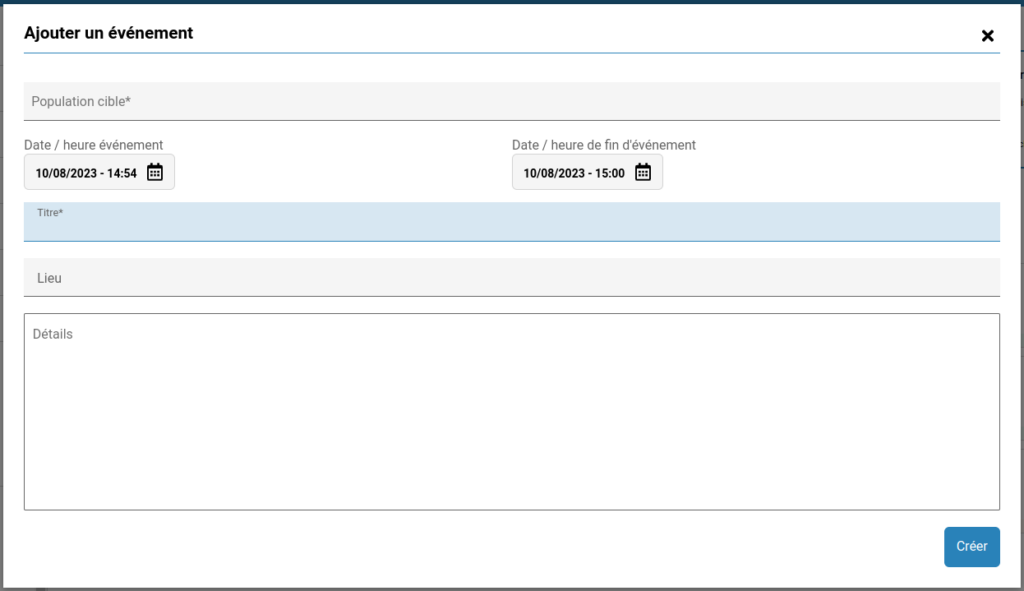1024x591 pixels.
Task: Select the end date value 10/08/2023 - 15:00
Action: click(573, 173)
